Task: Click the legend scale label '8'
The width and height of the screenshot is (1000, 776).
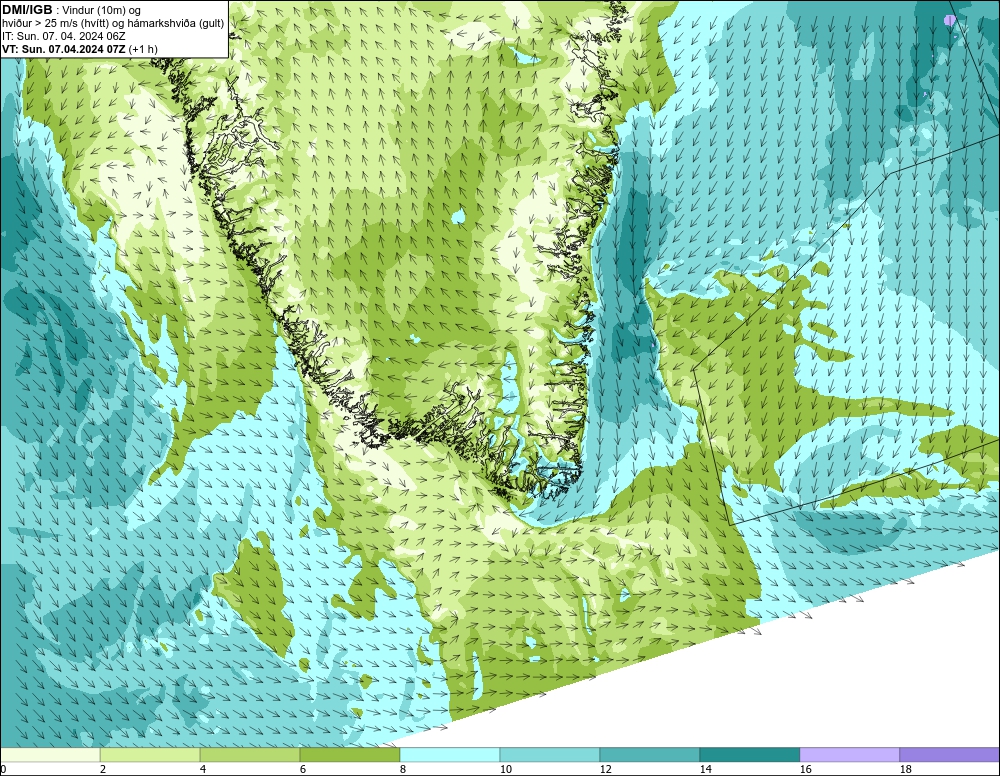Action: pos(403,769)
